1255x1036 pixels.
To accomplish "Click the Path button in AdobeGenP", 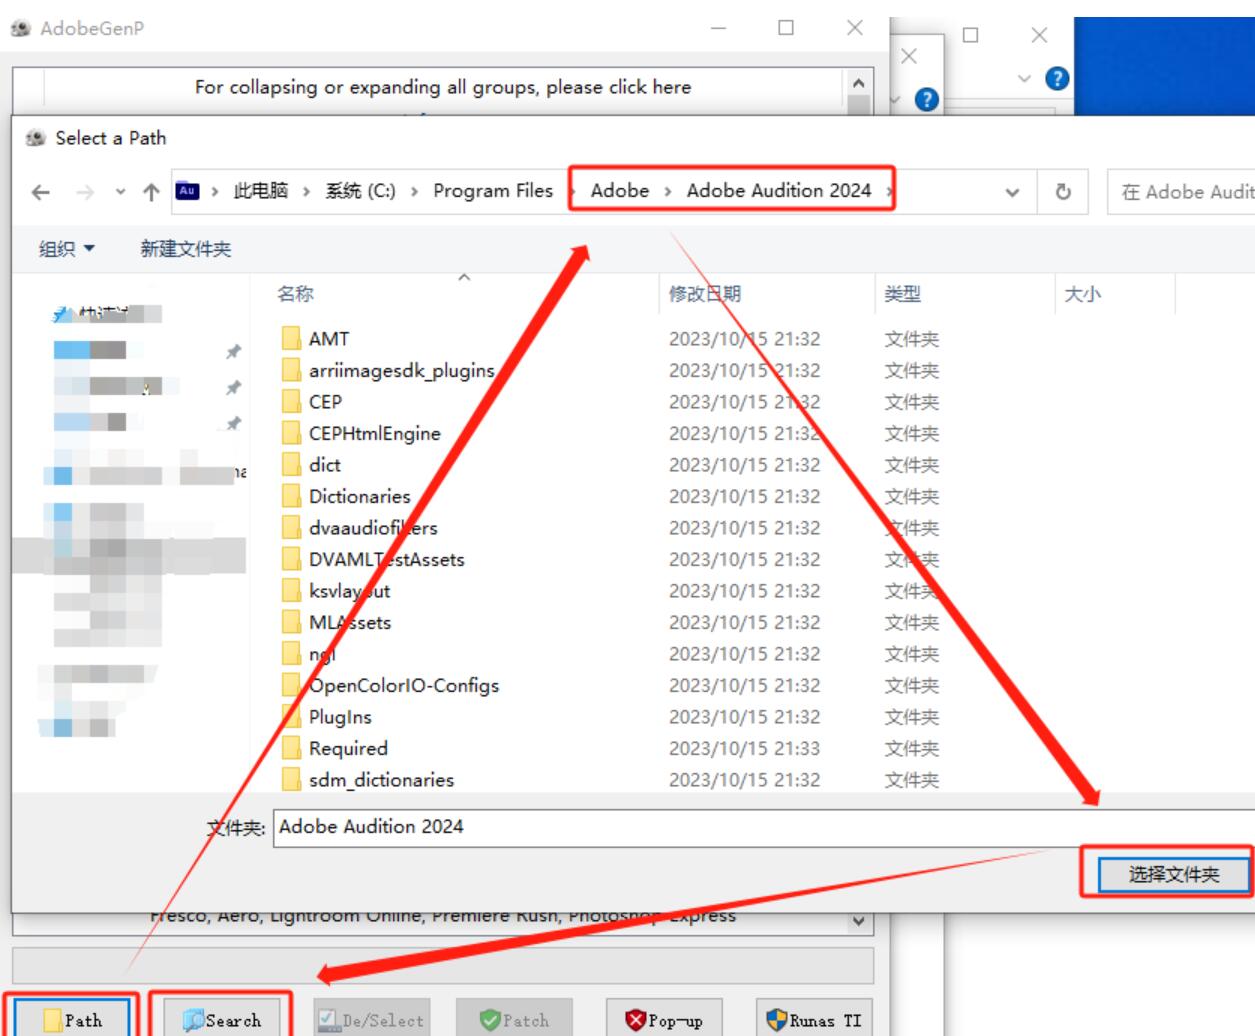I will pyautogui.click(x=72, y=1019).
